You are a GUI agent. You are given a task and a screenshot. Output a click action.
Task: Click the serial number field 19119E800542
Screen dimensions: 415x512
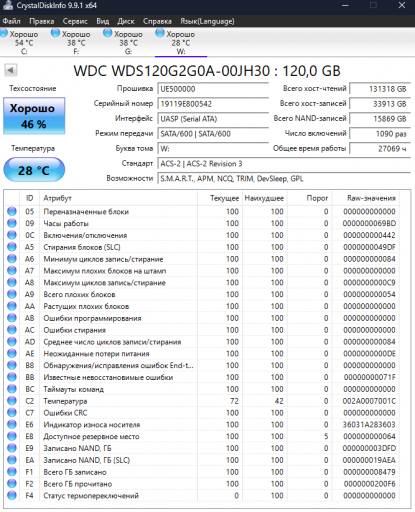click(x=213, y=104)
